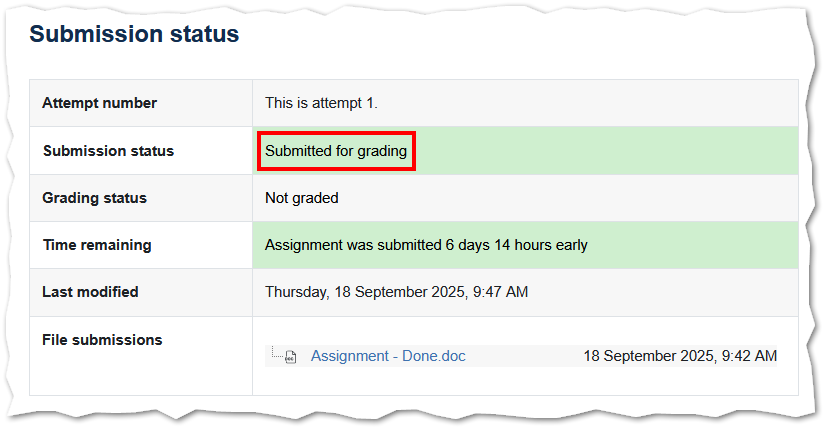This screenshot has width=825, height=429.
Task: Select the Time remaining row label
Action: [97, 245]
